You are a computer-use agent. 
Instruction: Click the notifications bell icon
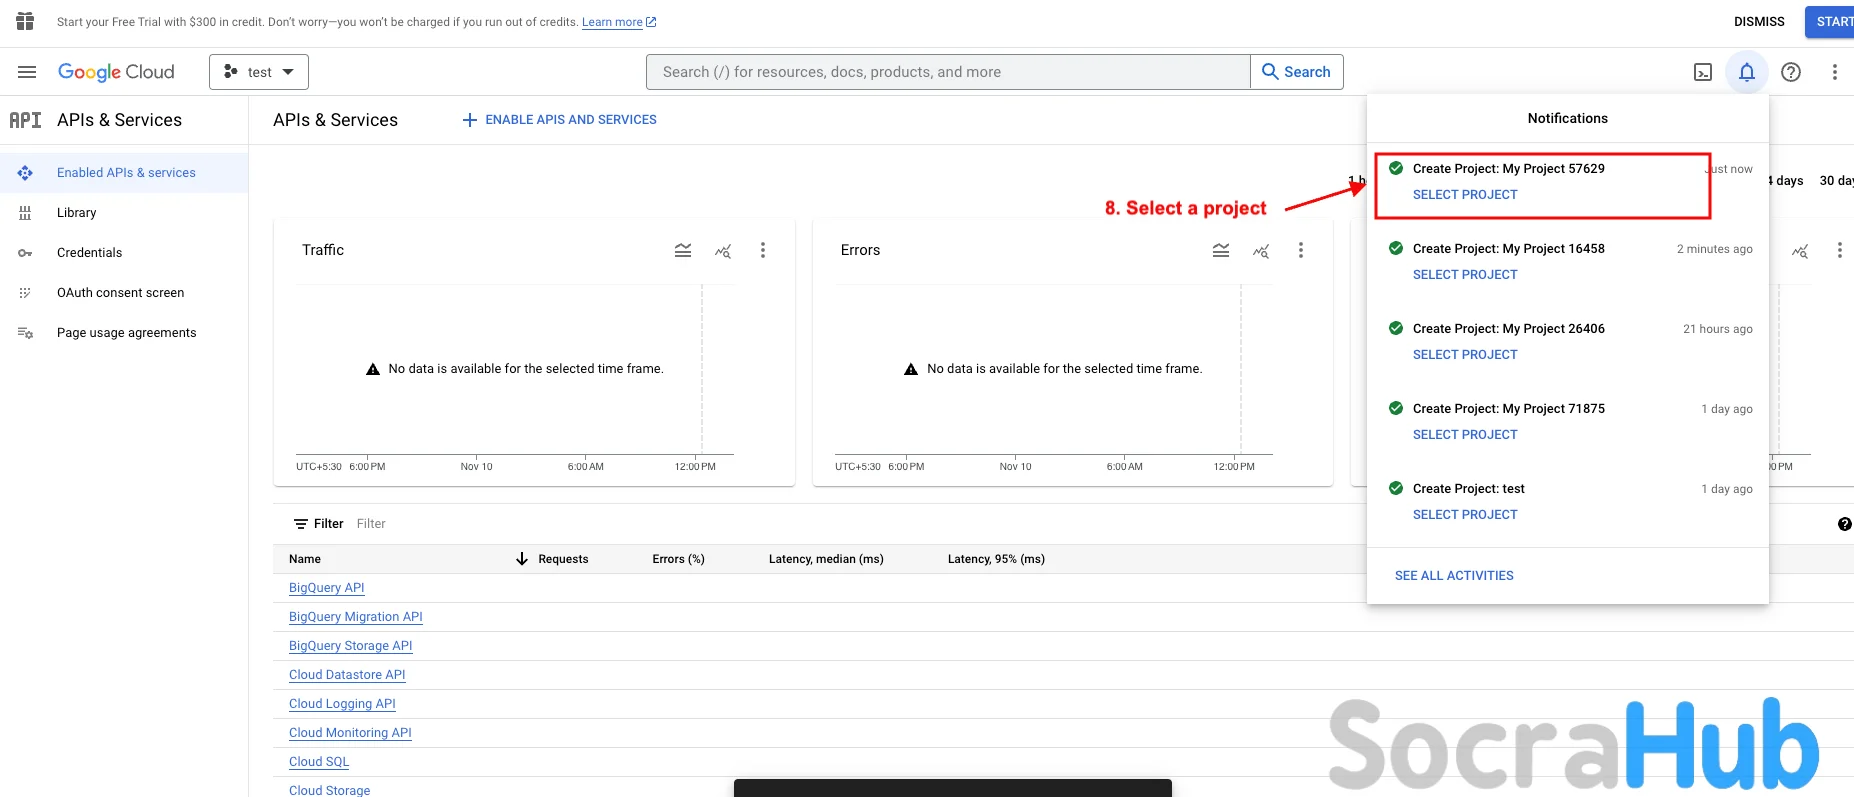tap(1746, 72)
